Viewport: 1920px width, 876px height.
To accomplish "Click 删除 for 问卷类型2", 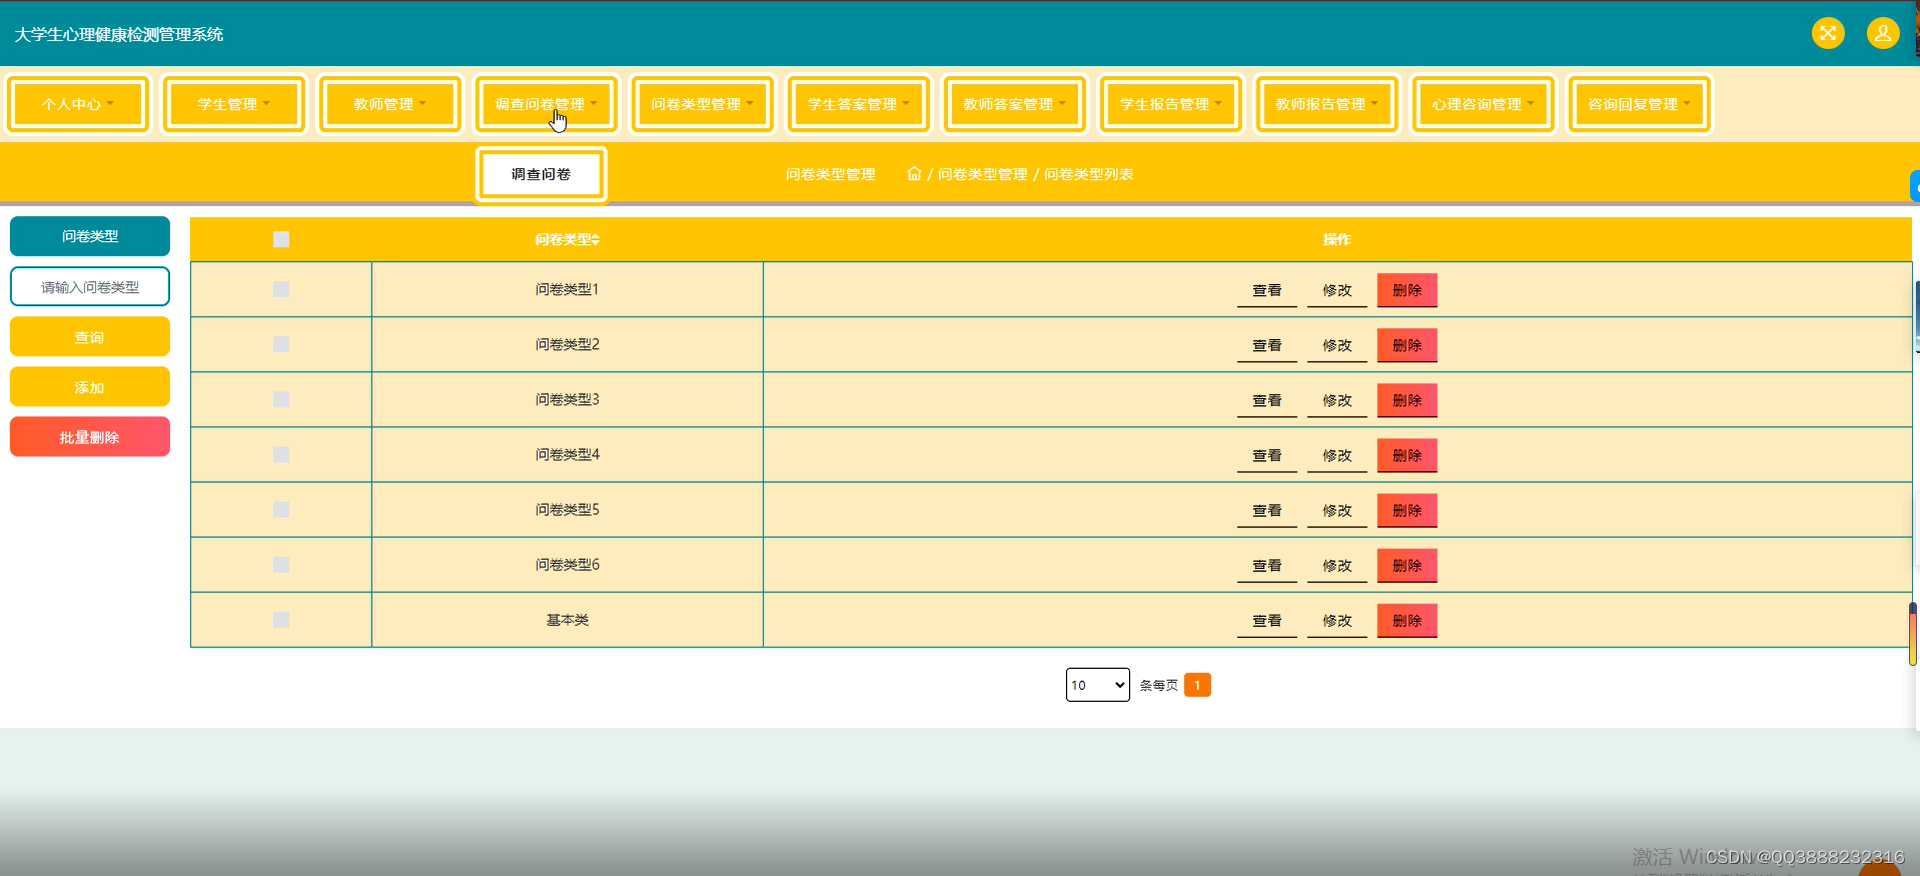I will [x=1407, y=345].
